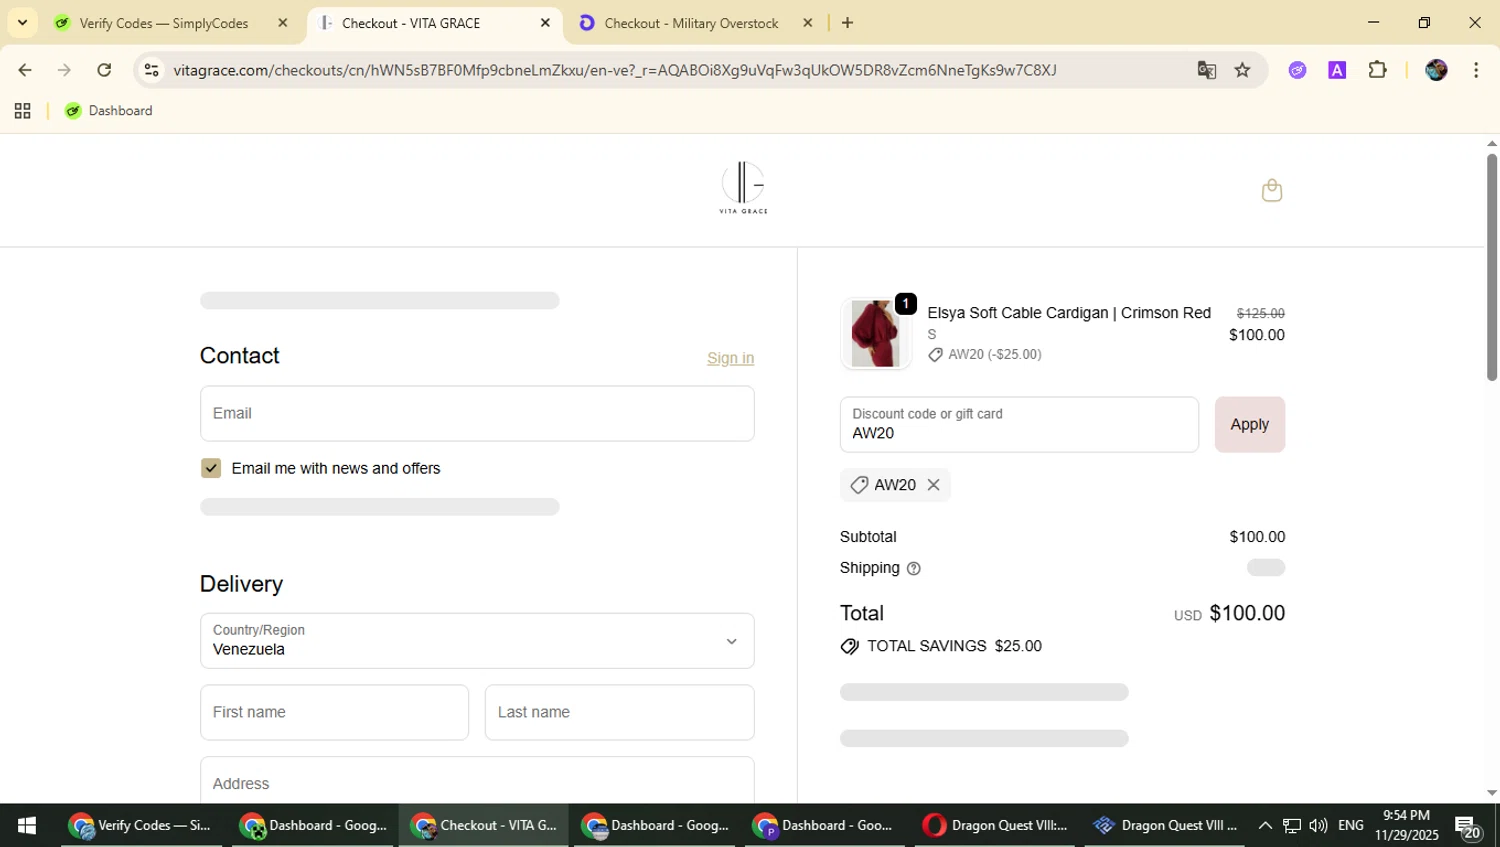Focus the Email input field
This screenshot has width=1500, height=847.
pyautogui.click(x=477, y=413)
